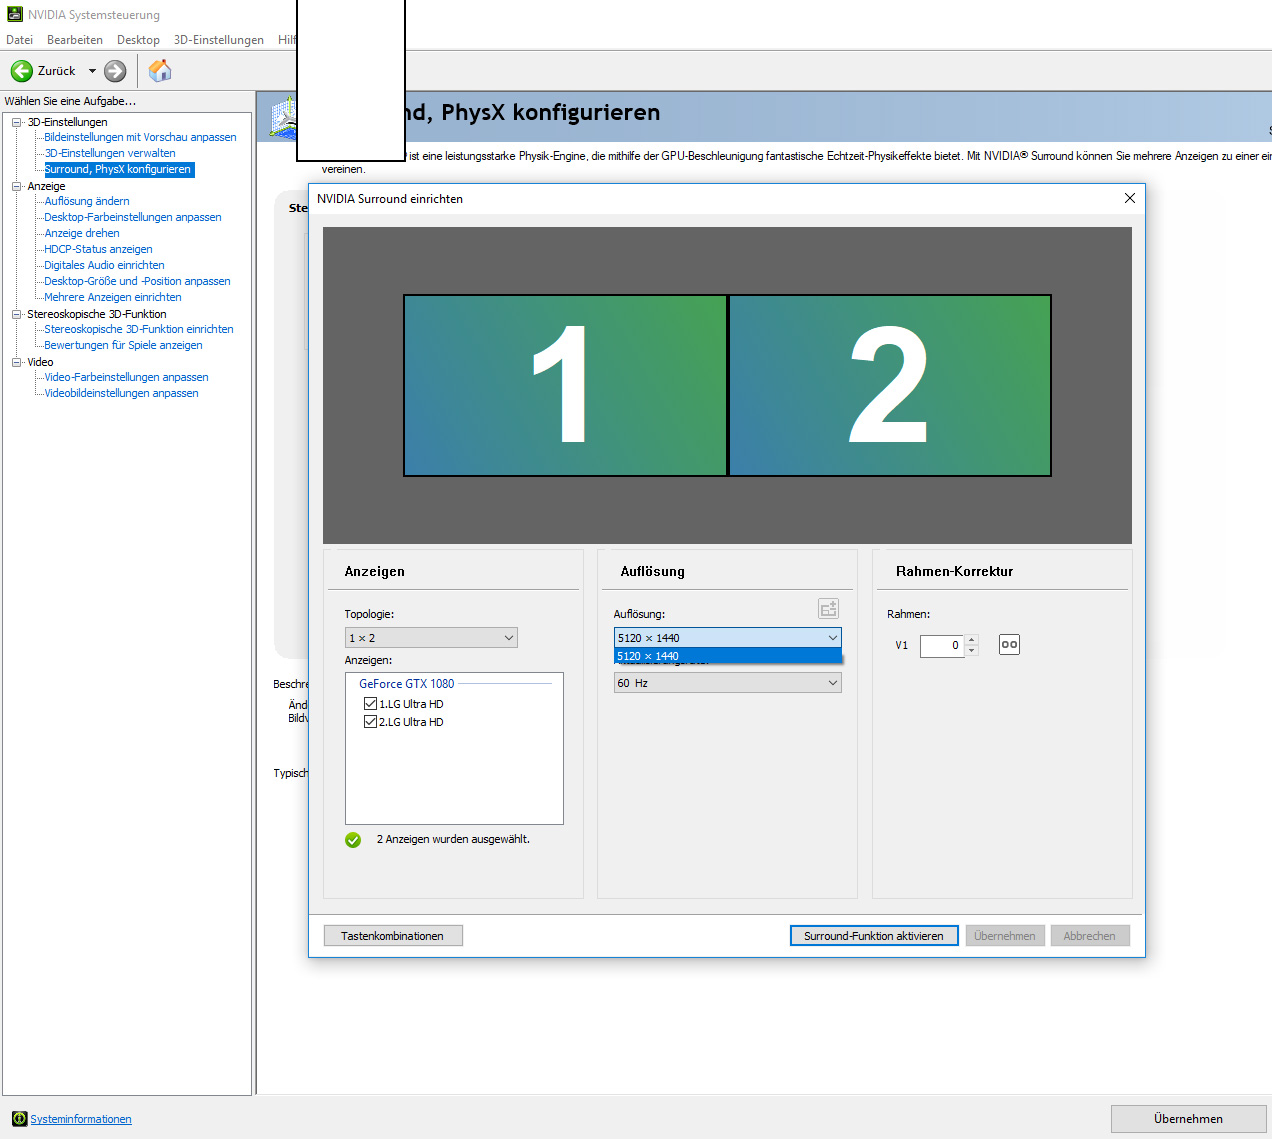Click the GeForce GTX 1080 group label
Screen dimensions: 1272x1139
[406, 684]
